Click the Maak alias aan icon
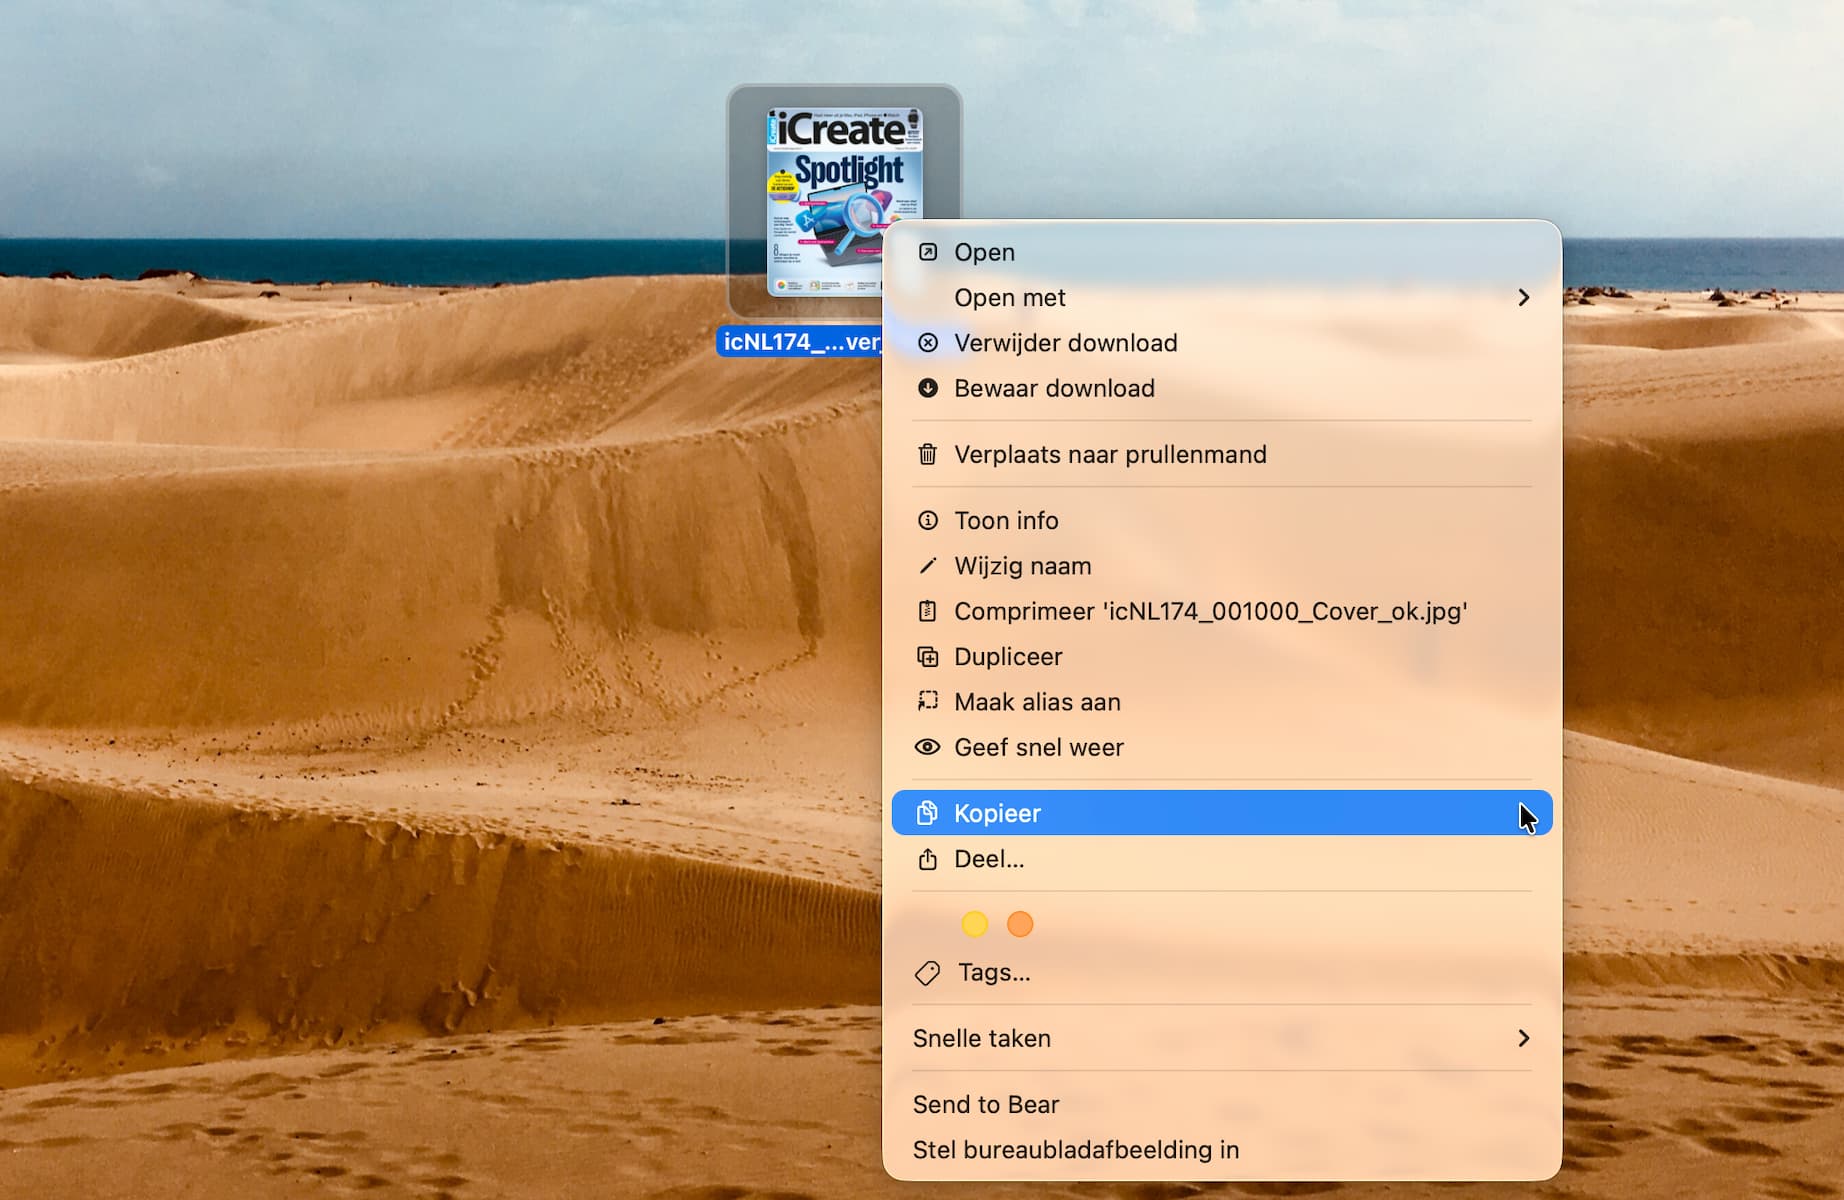 coord(927,702)
